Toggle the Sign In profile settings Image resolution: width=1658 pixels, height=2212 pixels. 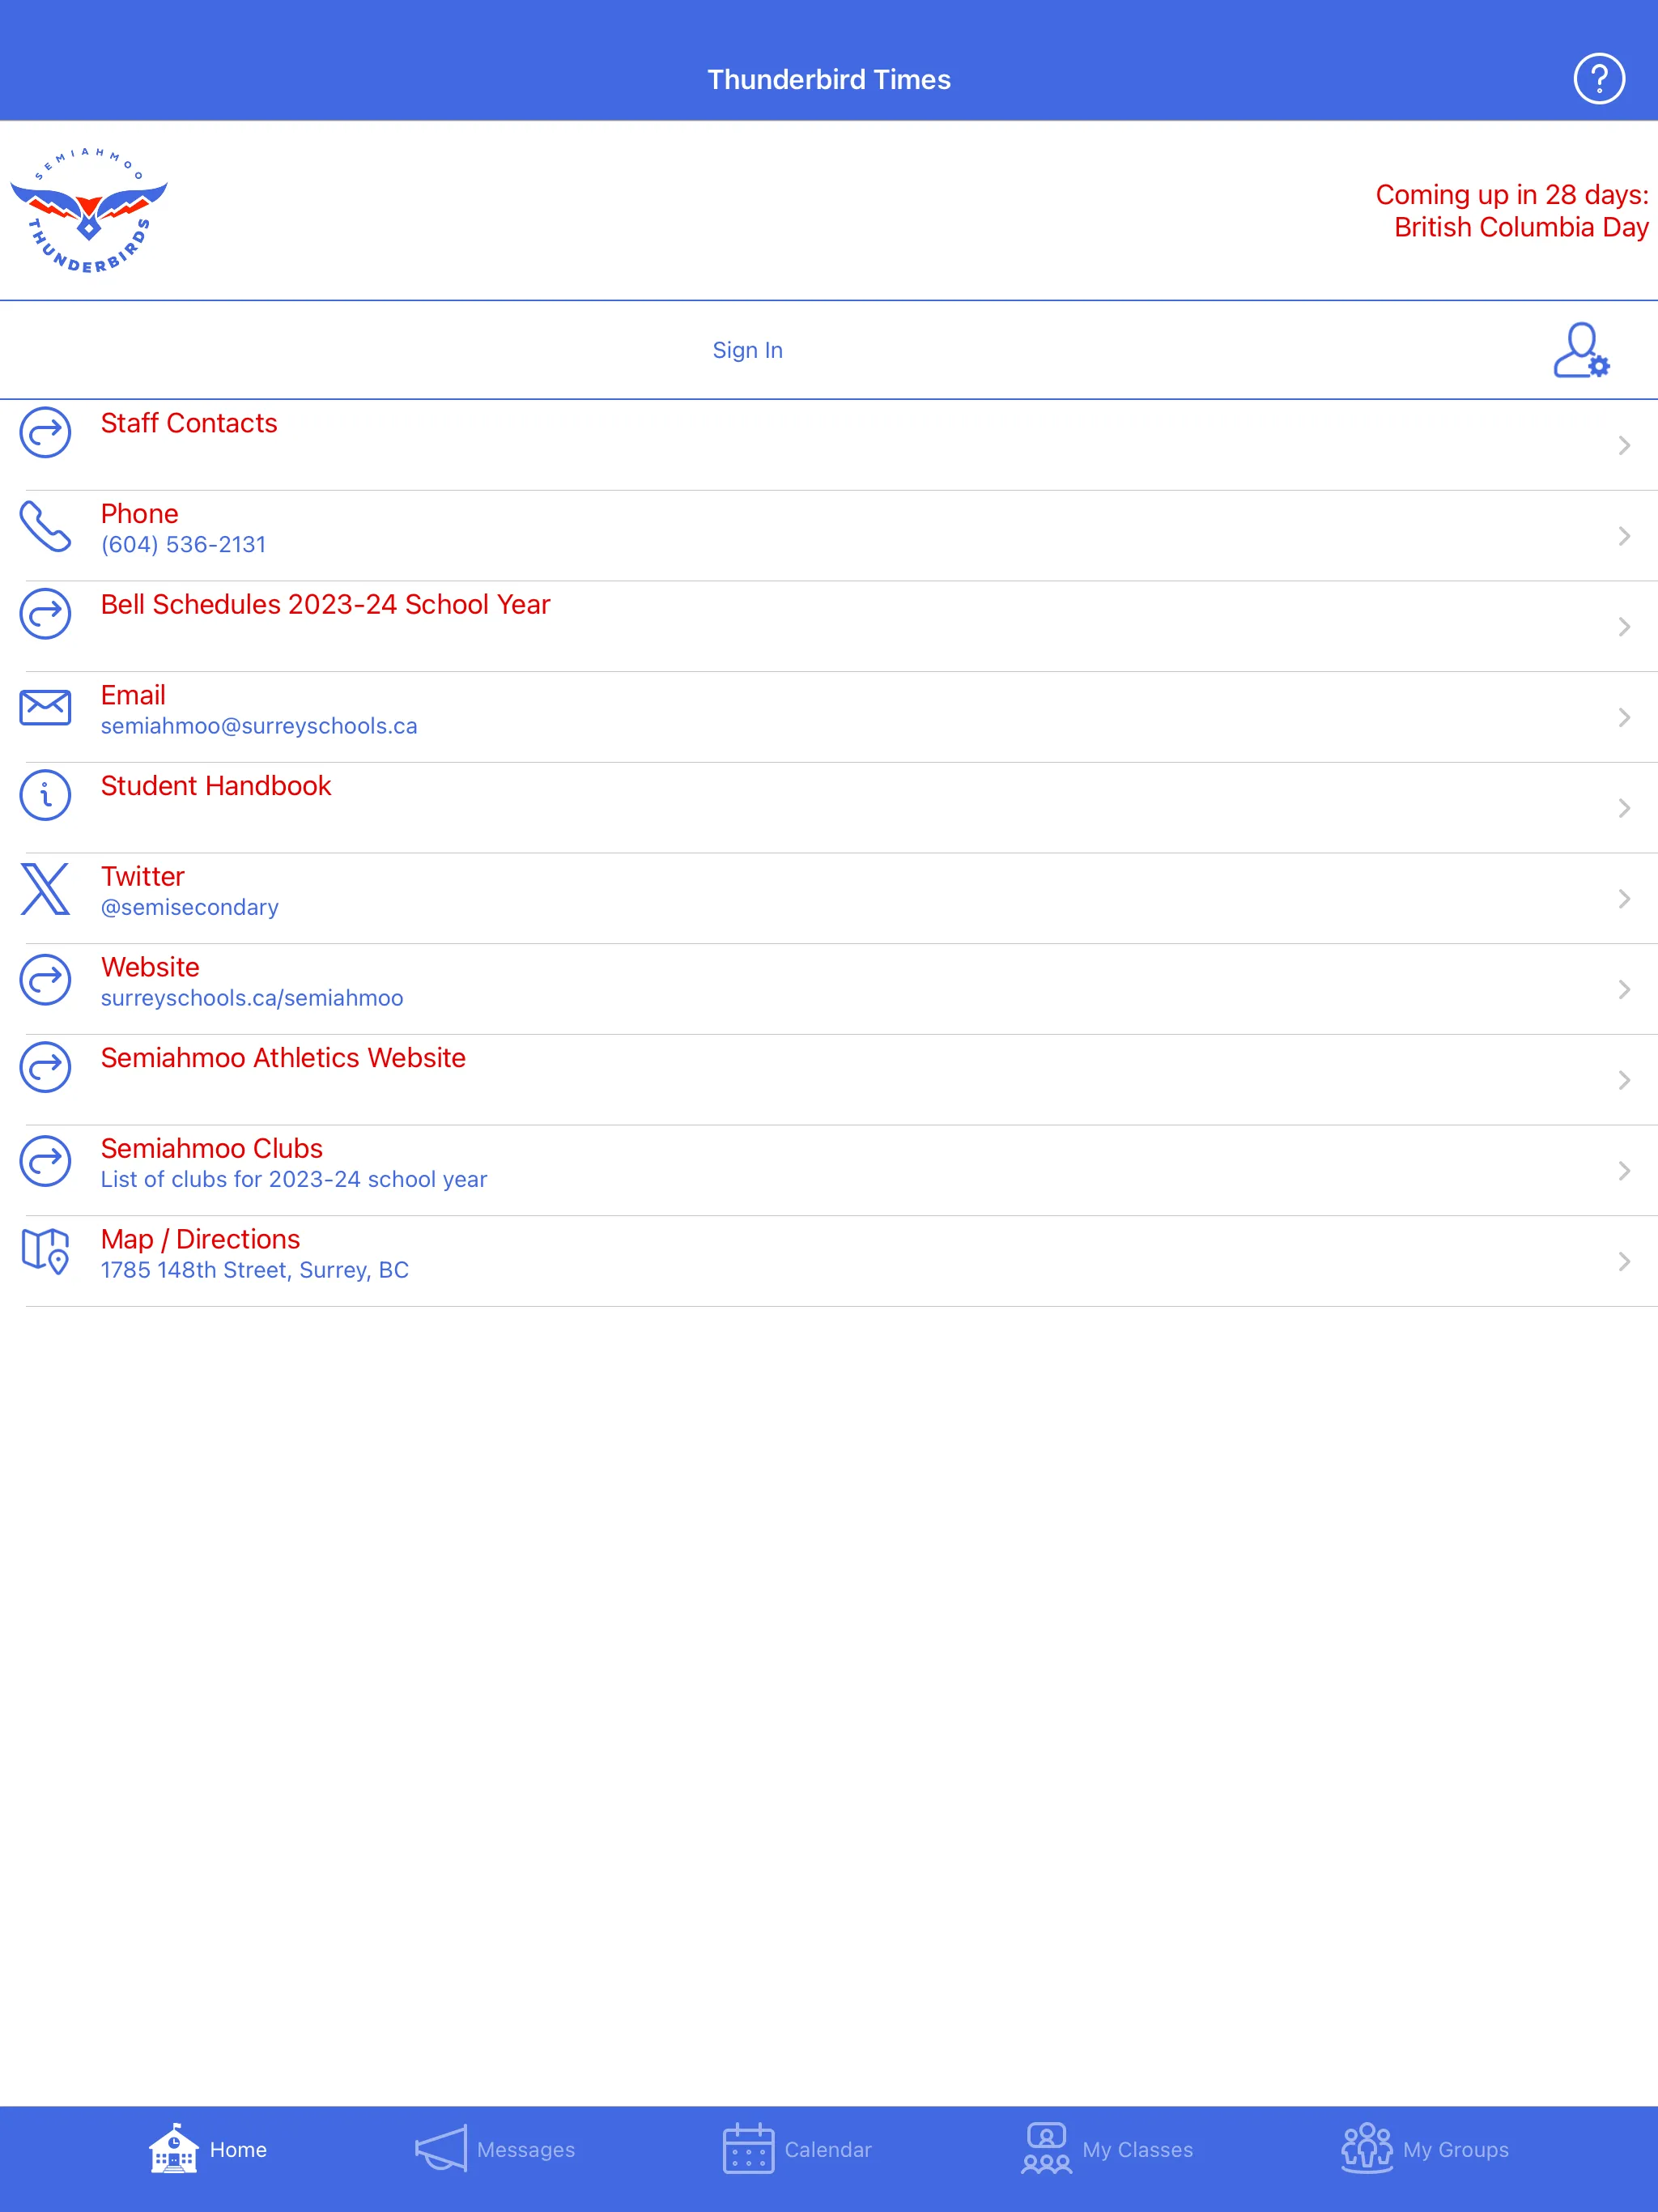(1579, 347)
